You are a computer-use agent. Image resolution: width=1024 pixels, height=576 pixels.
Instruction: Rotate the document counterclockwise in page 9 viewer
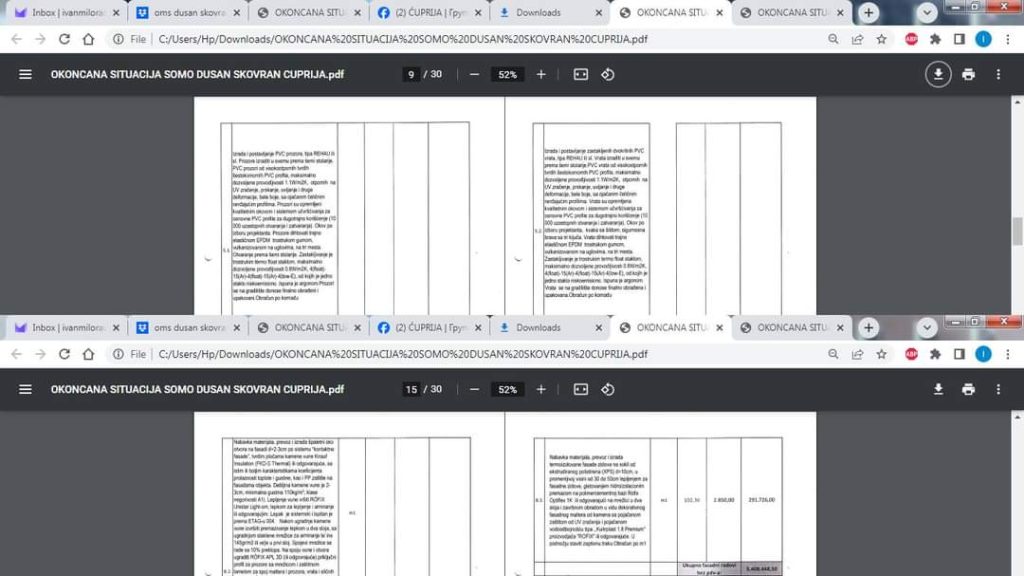point(607,75)
